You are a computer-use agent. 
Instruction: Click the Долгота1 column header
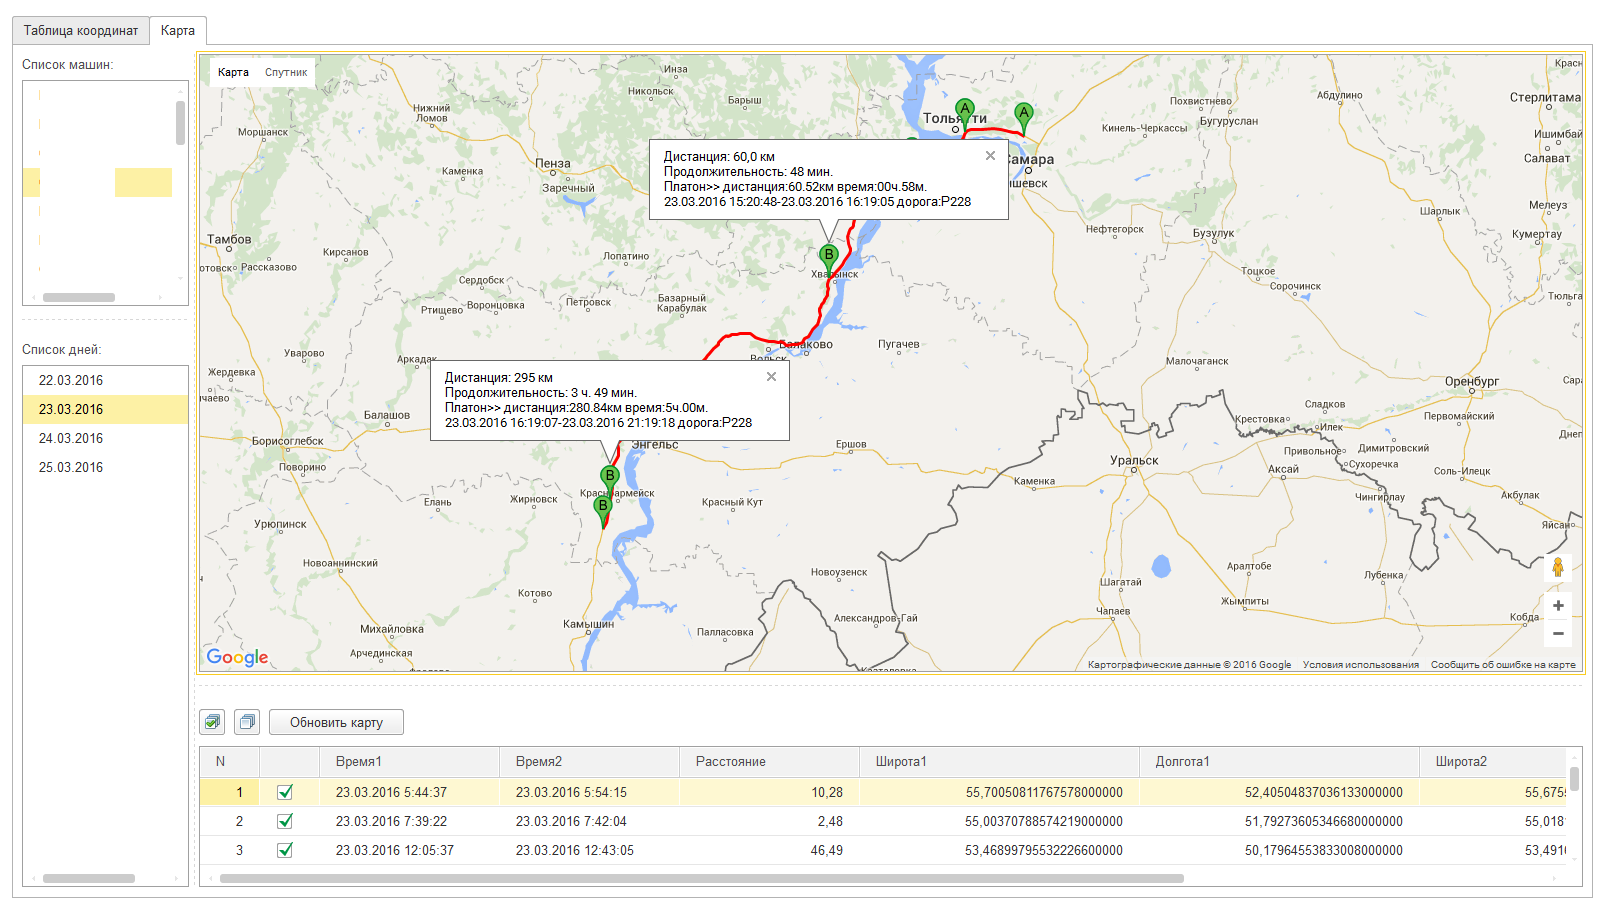click(1279, 762)
